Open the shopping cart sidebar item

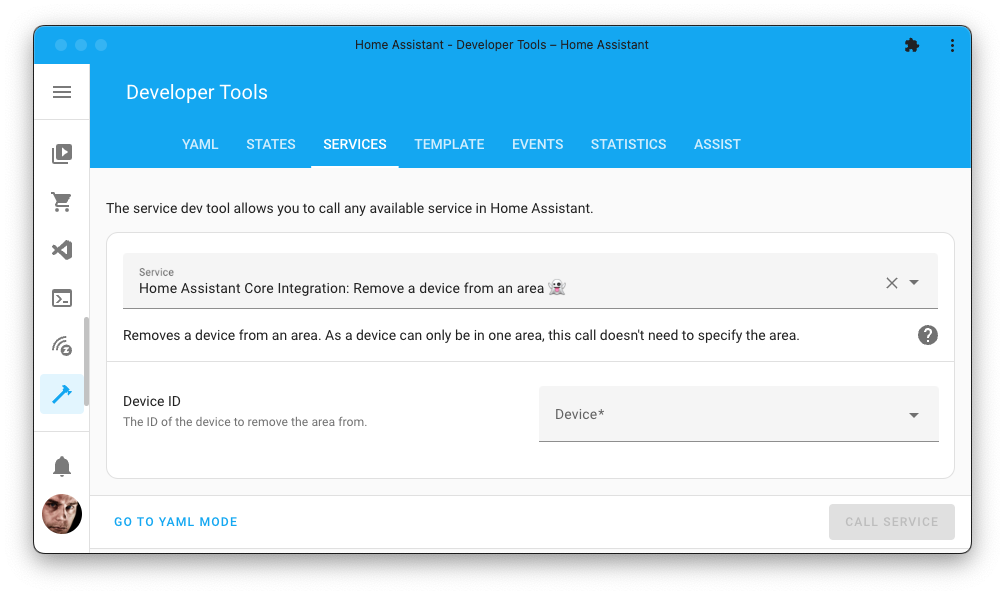(62, 201)
